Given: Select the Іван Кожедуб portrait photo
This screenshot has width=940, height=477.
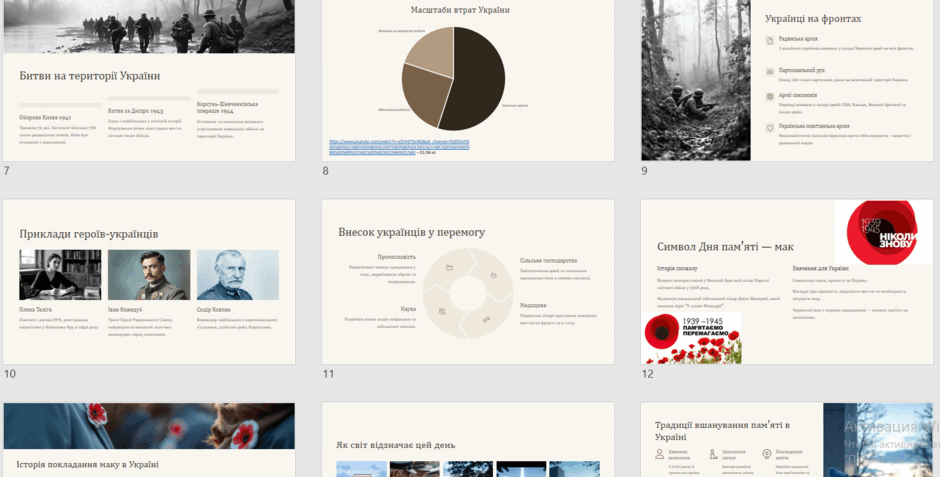Looking at the screenshot, I should tap(149, 274).
